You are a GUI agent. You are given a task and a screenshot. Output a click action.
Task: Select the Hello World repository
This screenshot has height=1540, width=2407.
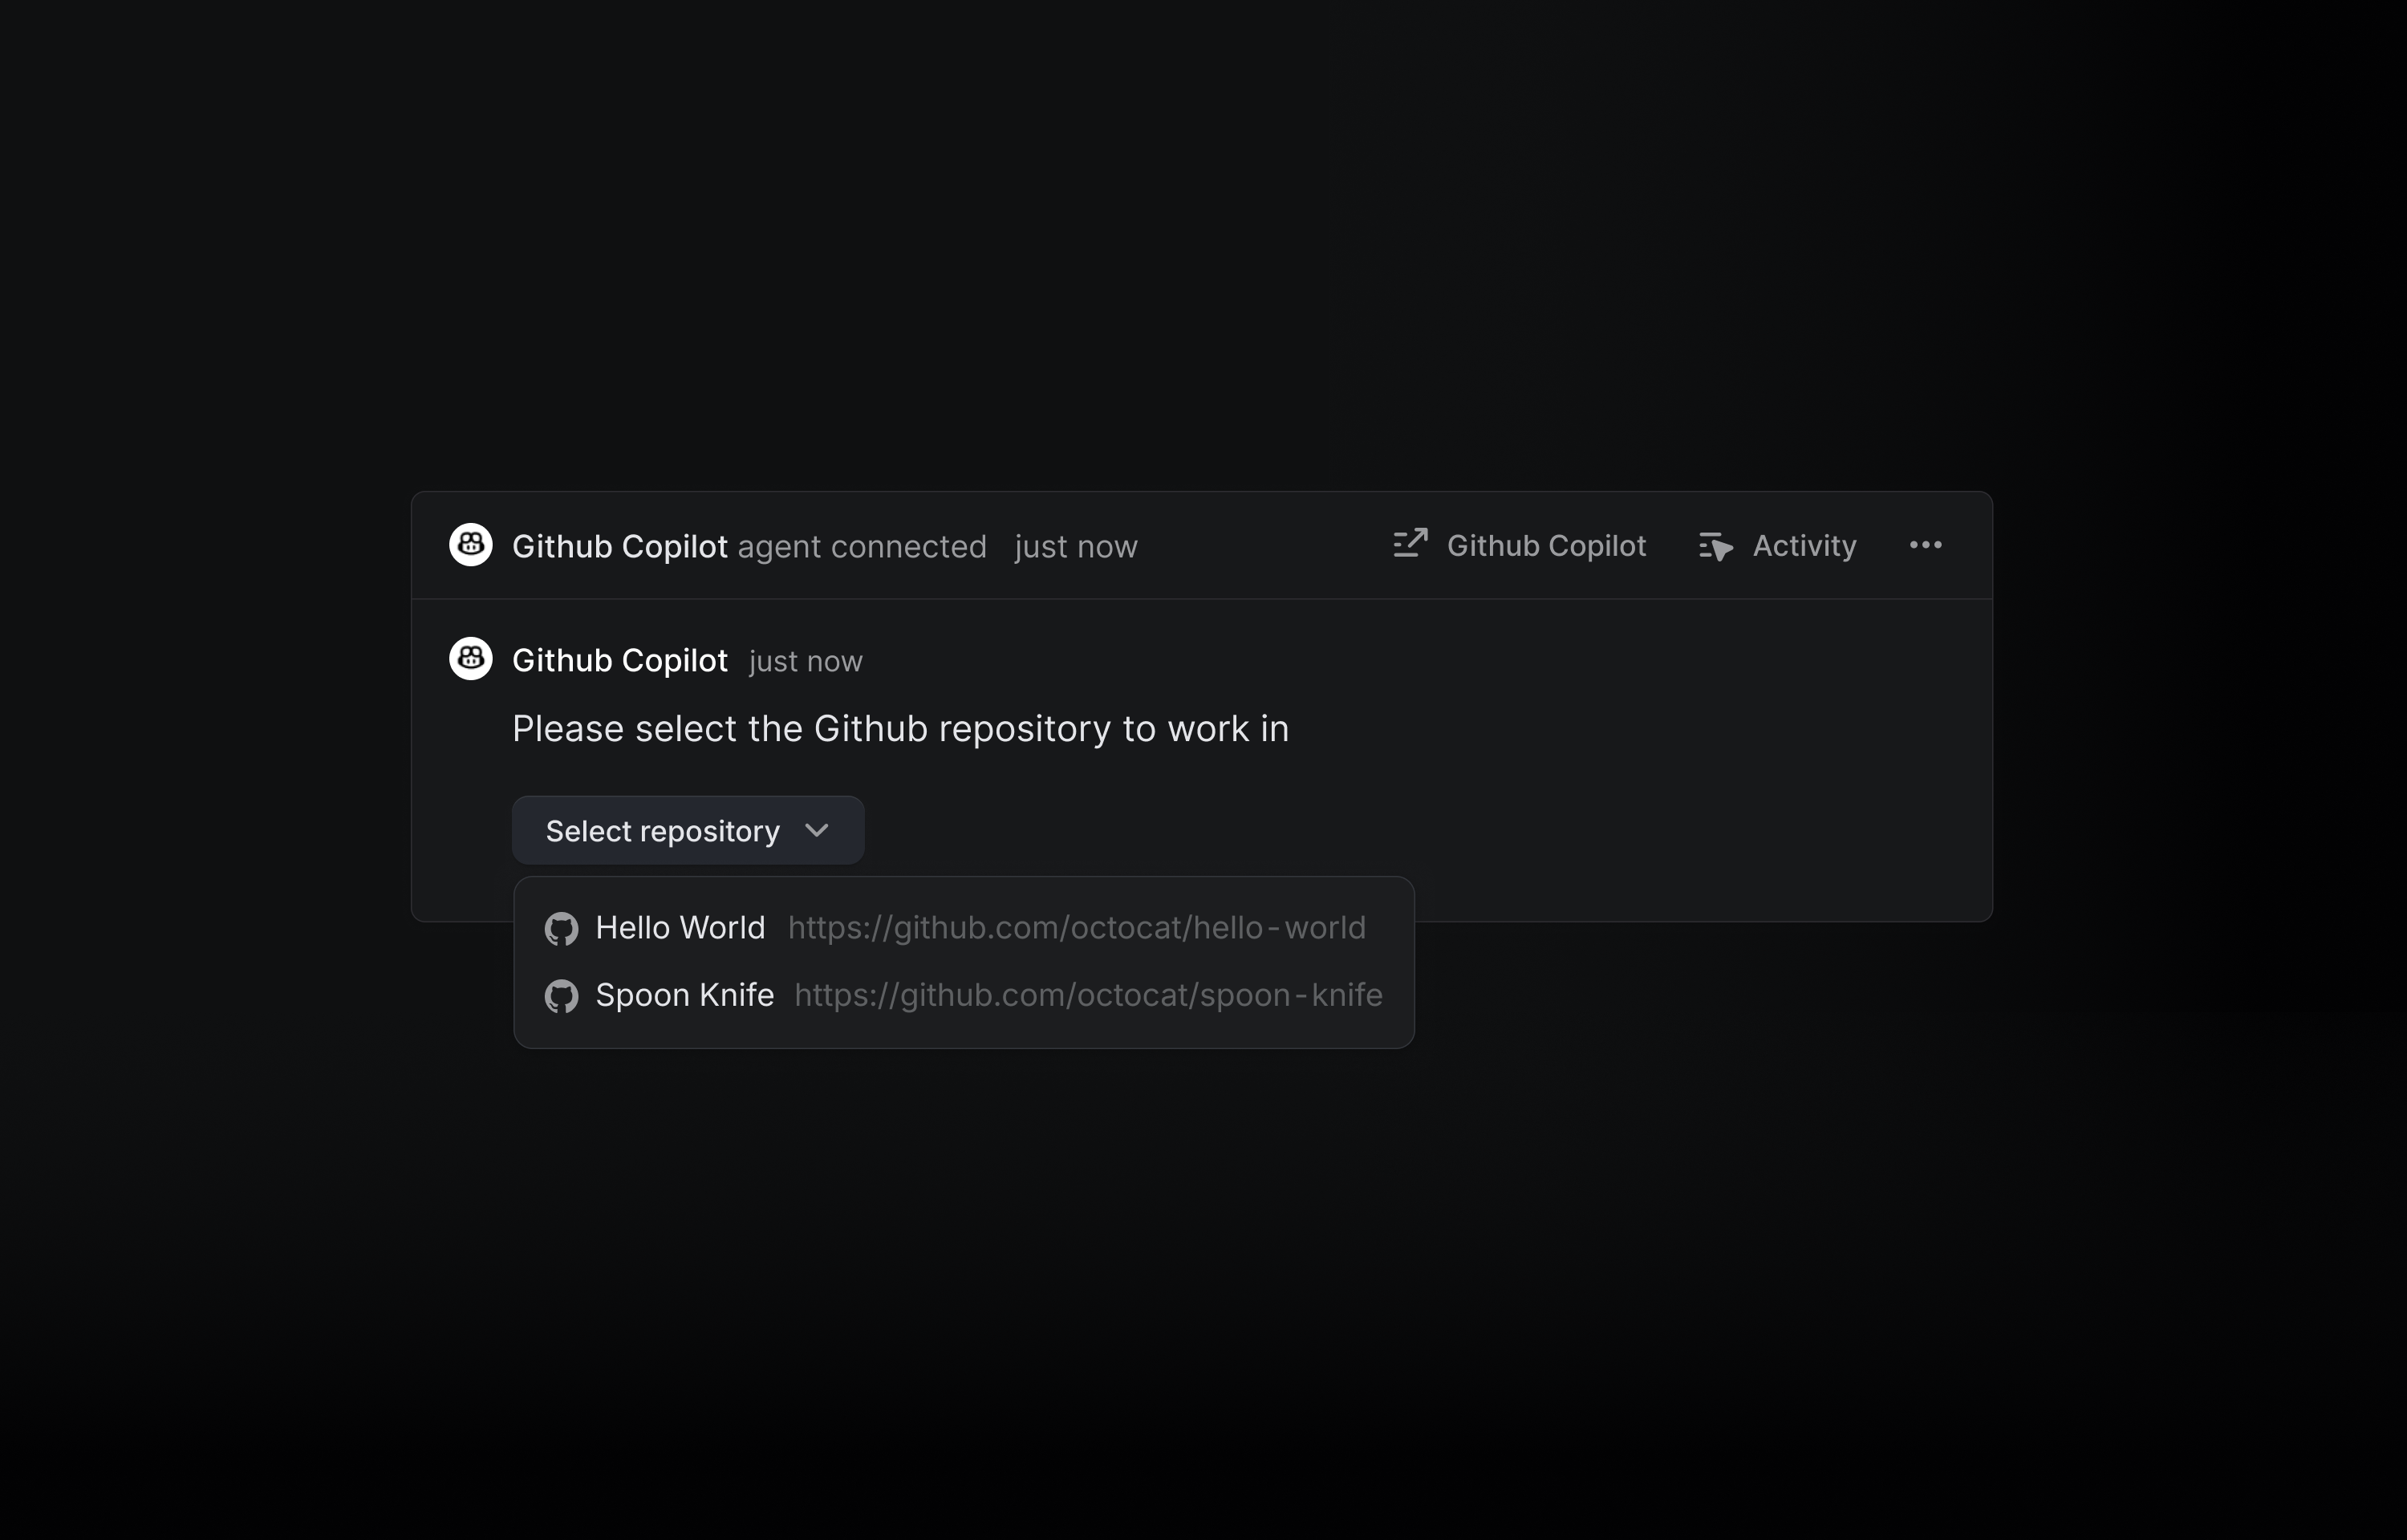click(x=680, y=928)
